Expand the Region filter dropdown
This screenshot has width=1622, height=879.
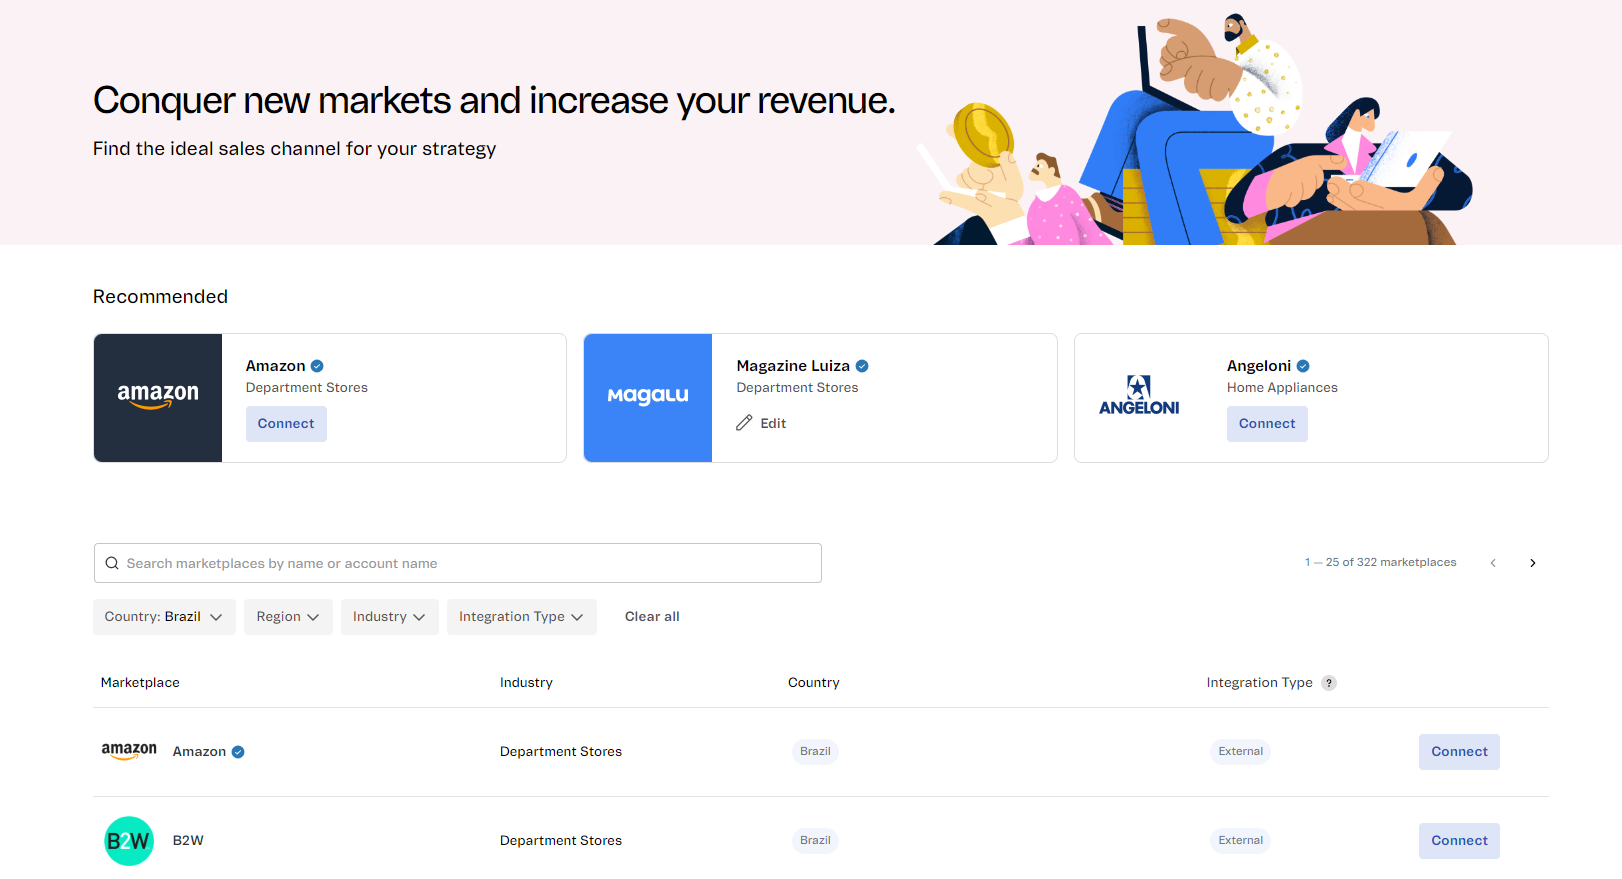coord(288,617)
